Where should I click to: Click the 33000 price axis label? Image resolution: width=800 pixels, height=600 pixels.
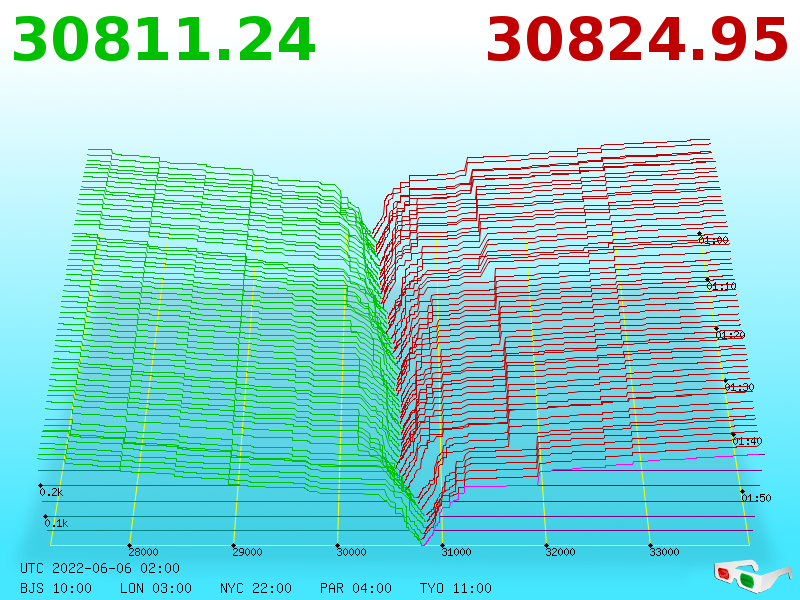[x=664, y=552]
